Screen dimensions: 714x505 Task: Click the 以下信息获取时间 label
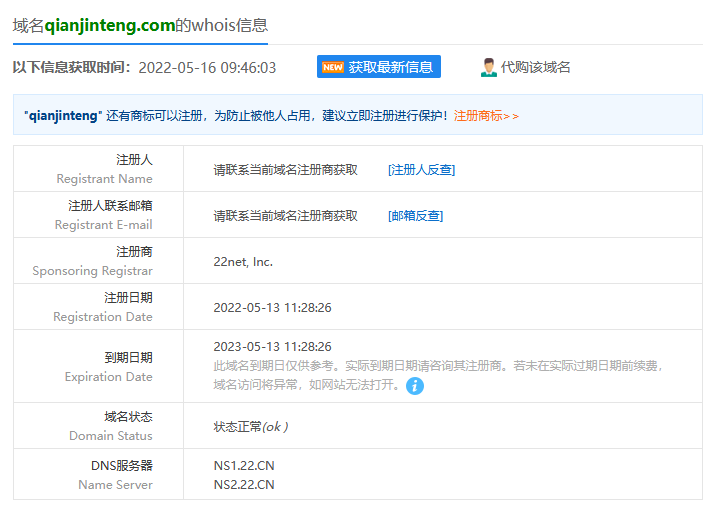pos(71,67)
